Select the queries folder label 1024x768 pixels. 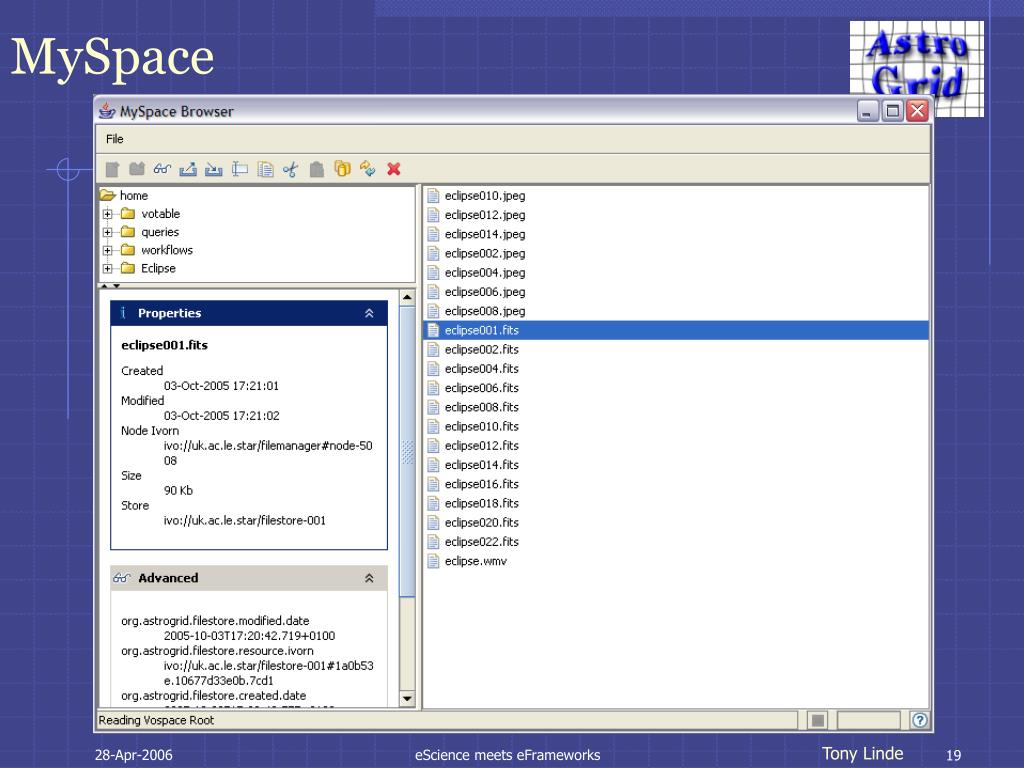160,232
